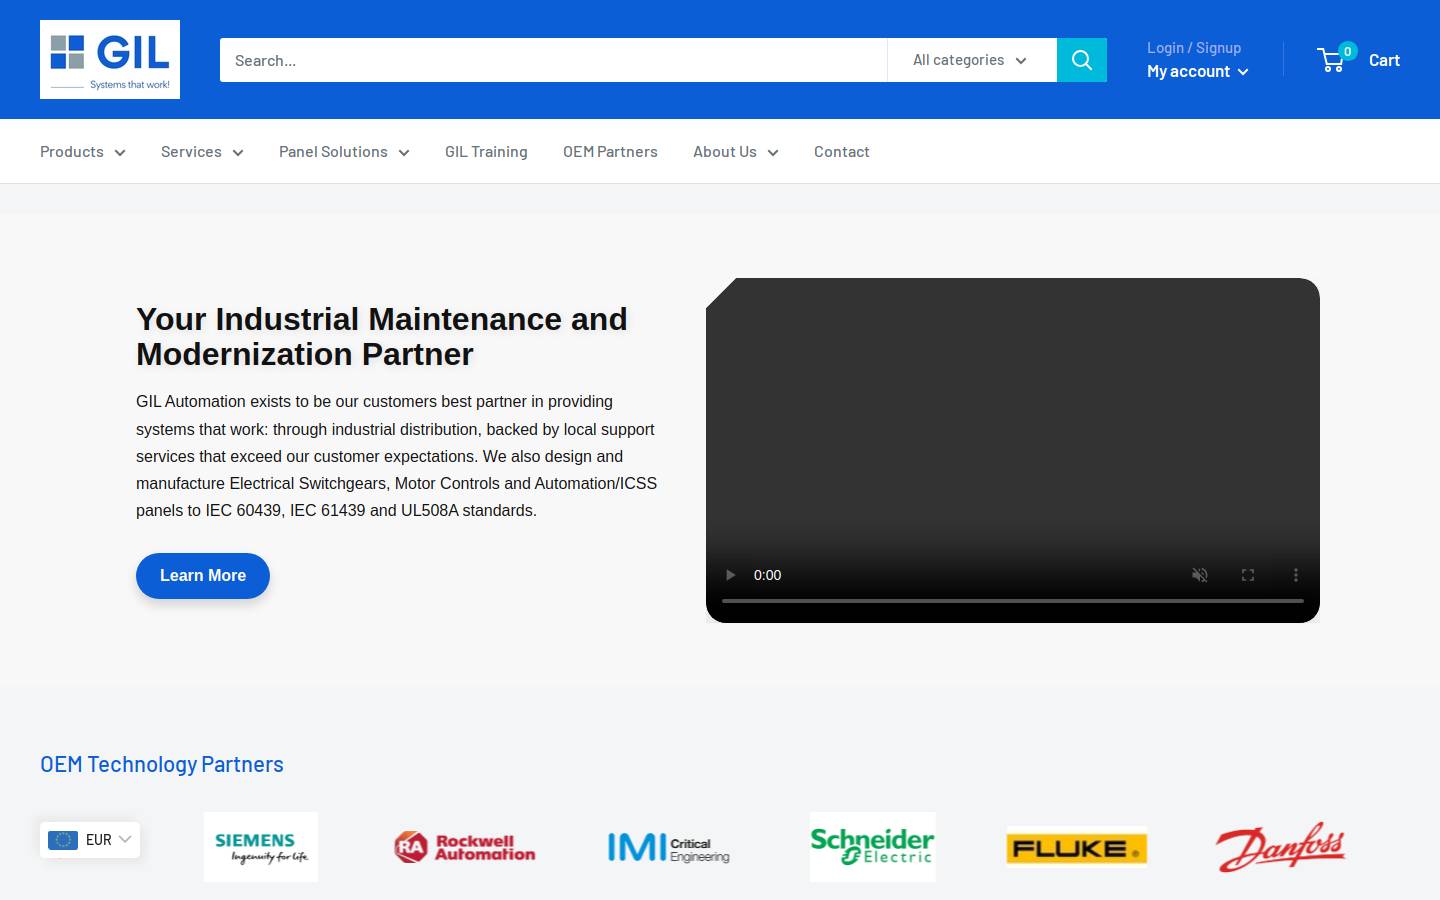Expand the Panel Solutions menu
Viewport: 1440px width, 900px height.
point(344,152)
